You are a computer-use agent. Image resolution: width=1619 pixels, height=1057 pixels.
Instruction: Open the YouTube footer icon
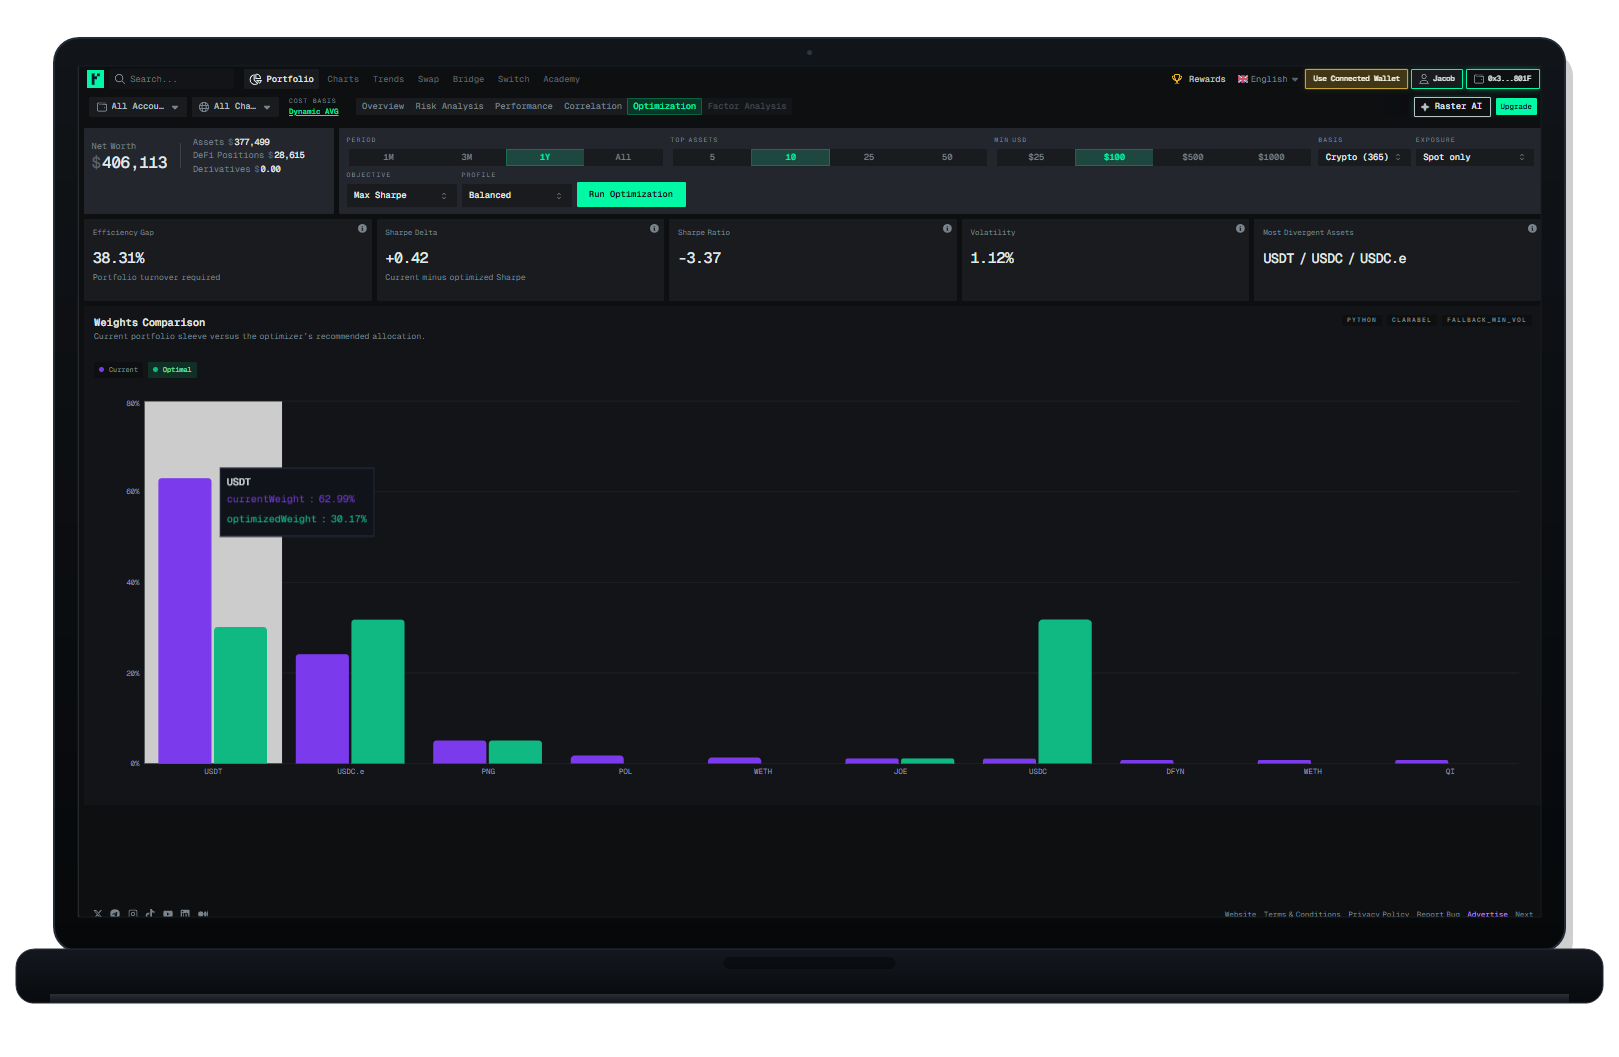(x=168, y=913)
